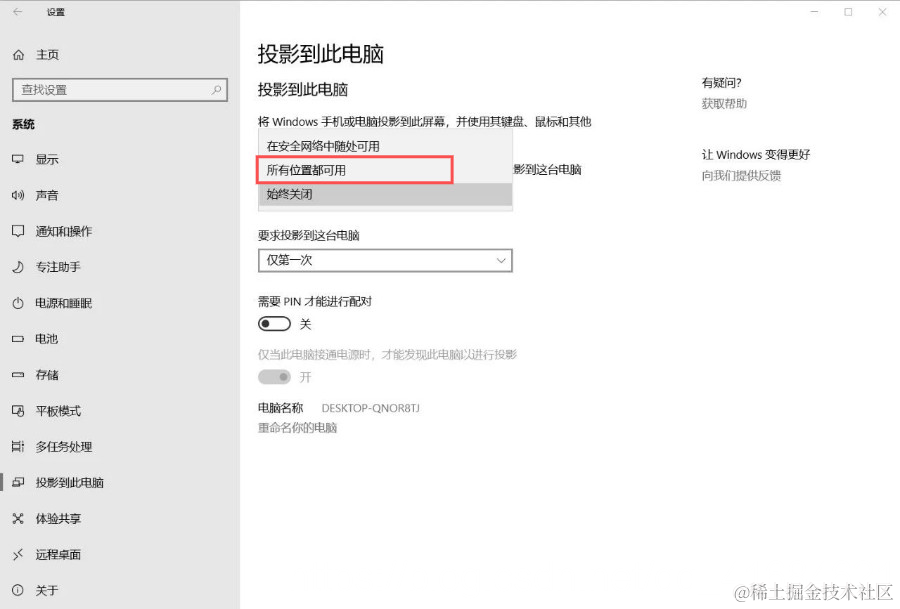Open 电源和睡眠 settings
The width and height of the screenshot is (900, 609).
tap(75, 303)
